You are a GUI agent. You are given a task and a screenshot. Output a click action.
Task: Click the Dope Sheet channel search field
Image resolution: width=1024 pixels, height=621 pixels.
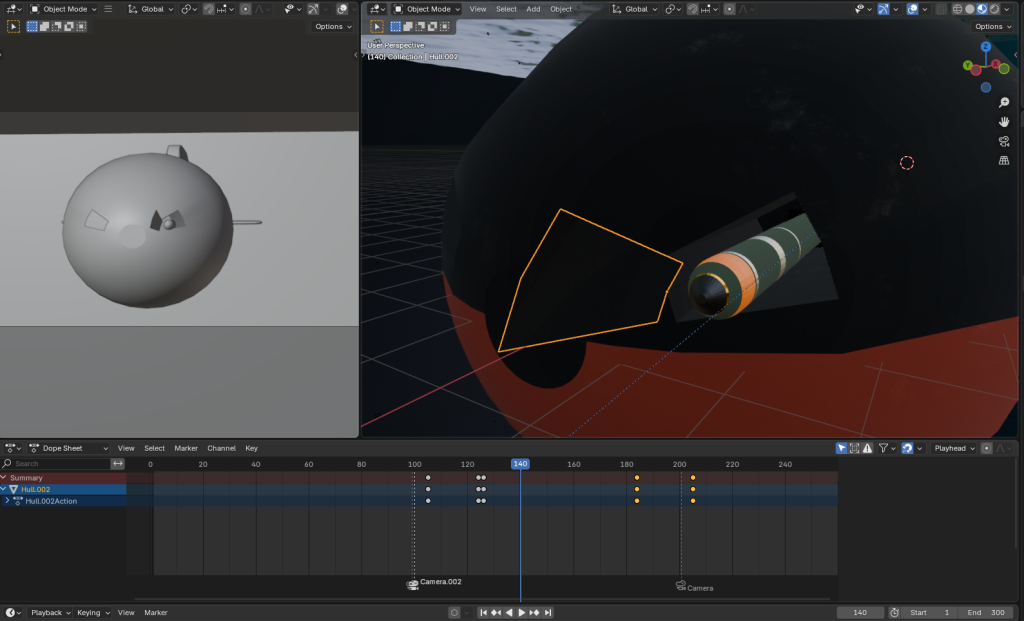tap(60, 464)
